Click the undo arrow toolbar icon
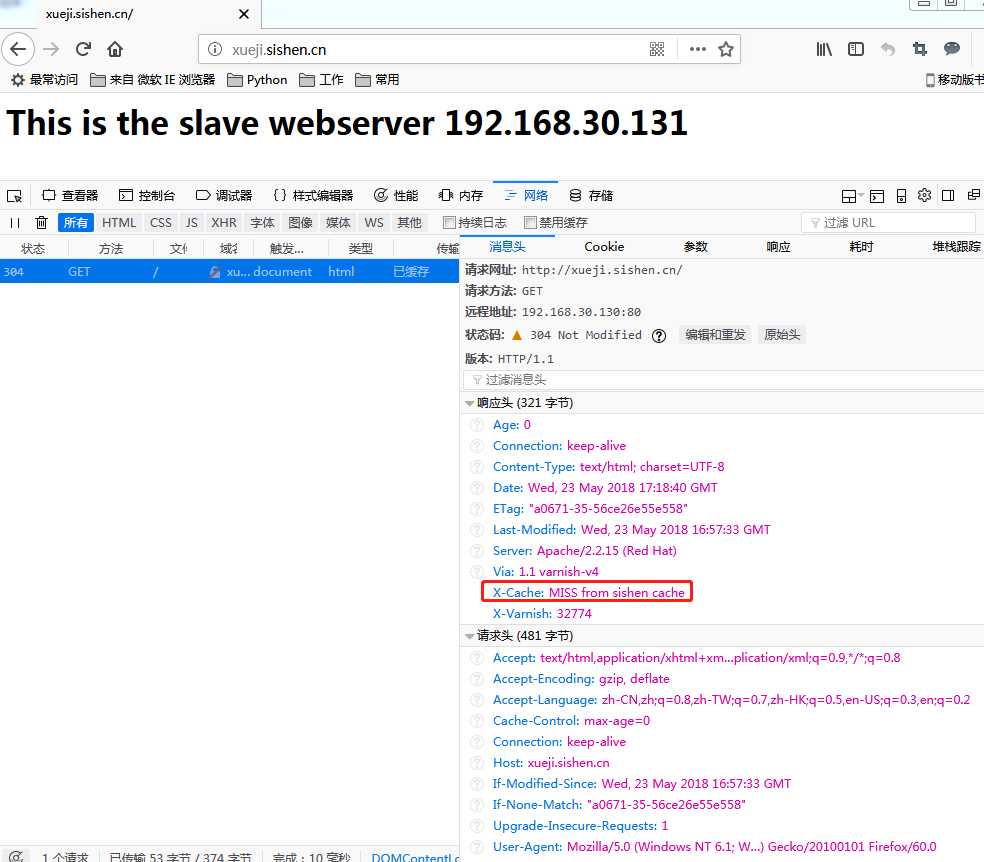984x862 pixels. [888, 49]
